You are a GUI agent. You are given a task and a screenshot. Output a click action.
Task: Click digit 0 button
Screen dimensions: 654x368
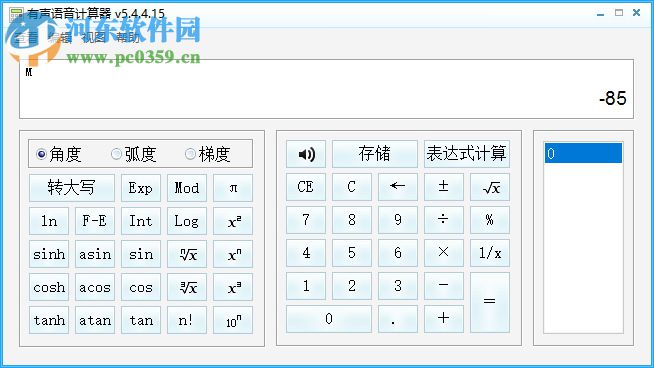coord(329,318)
